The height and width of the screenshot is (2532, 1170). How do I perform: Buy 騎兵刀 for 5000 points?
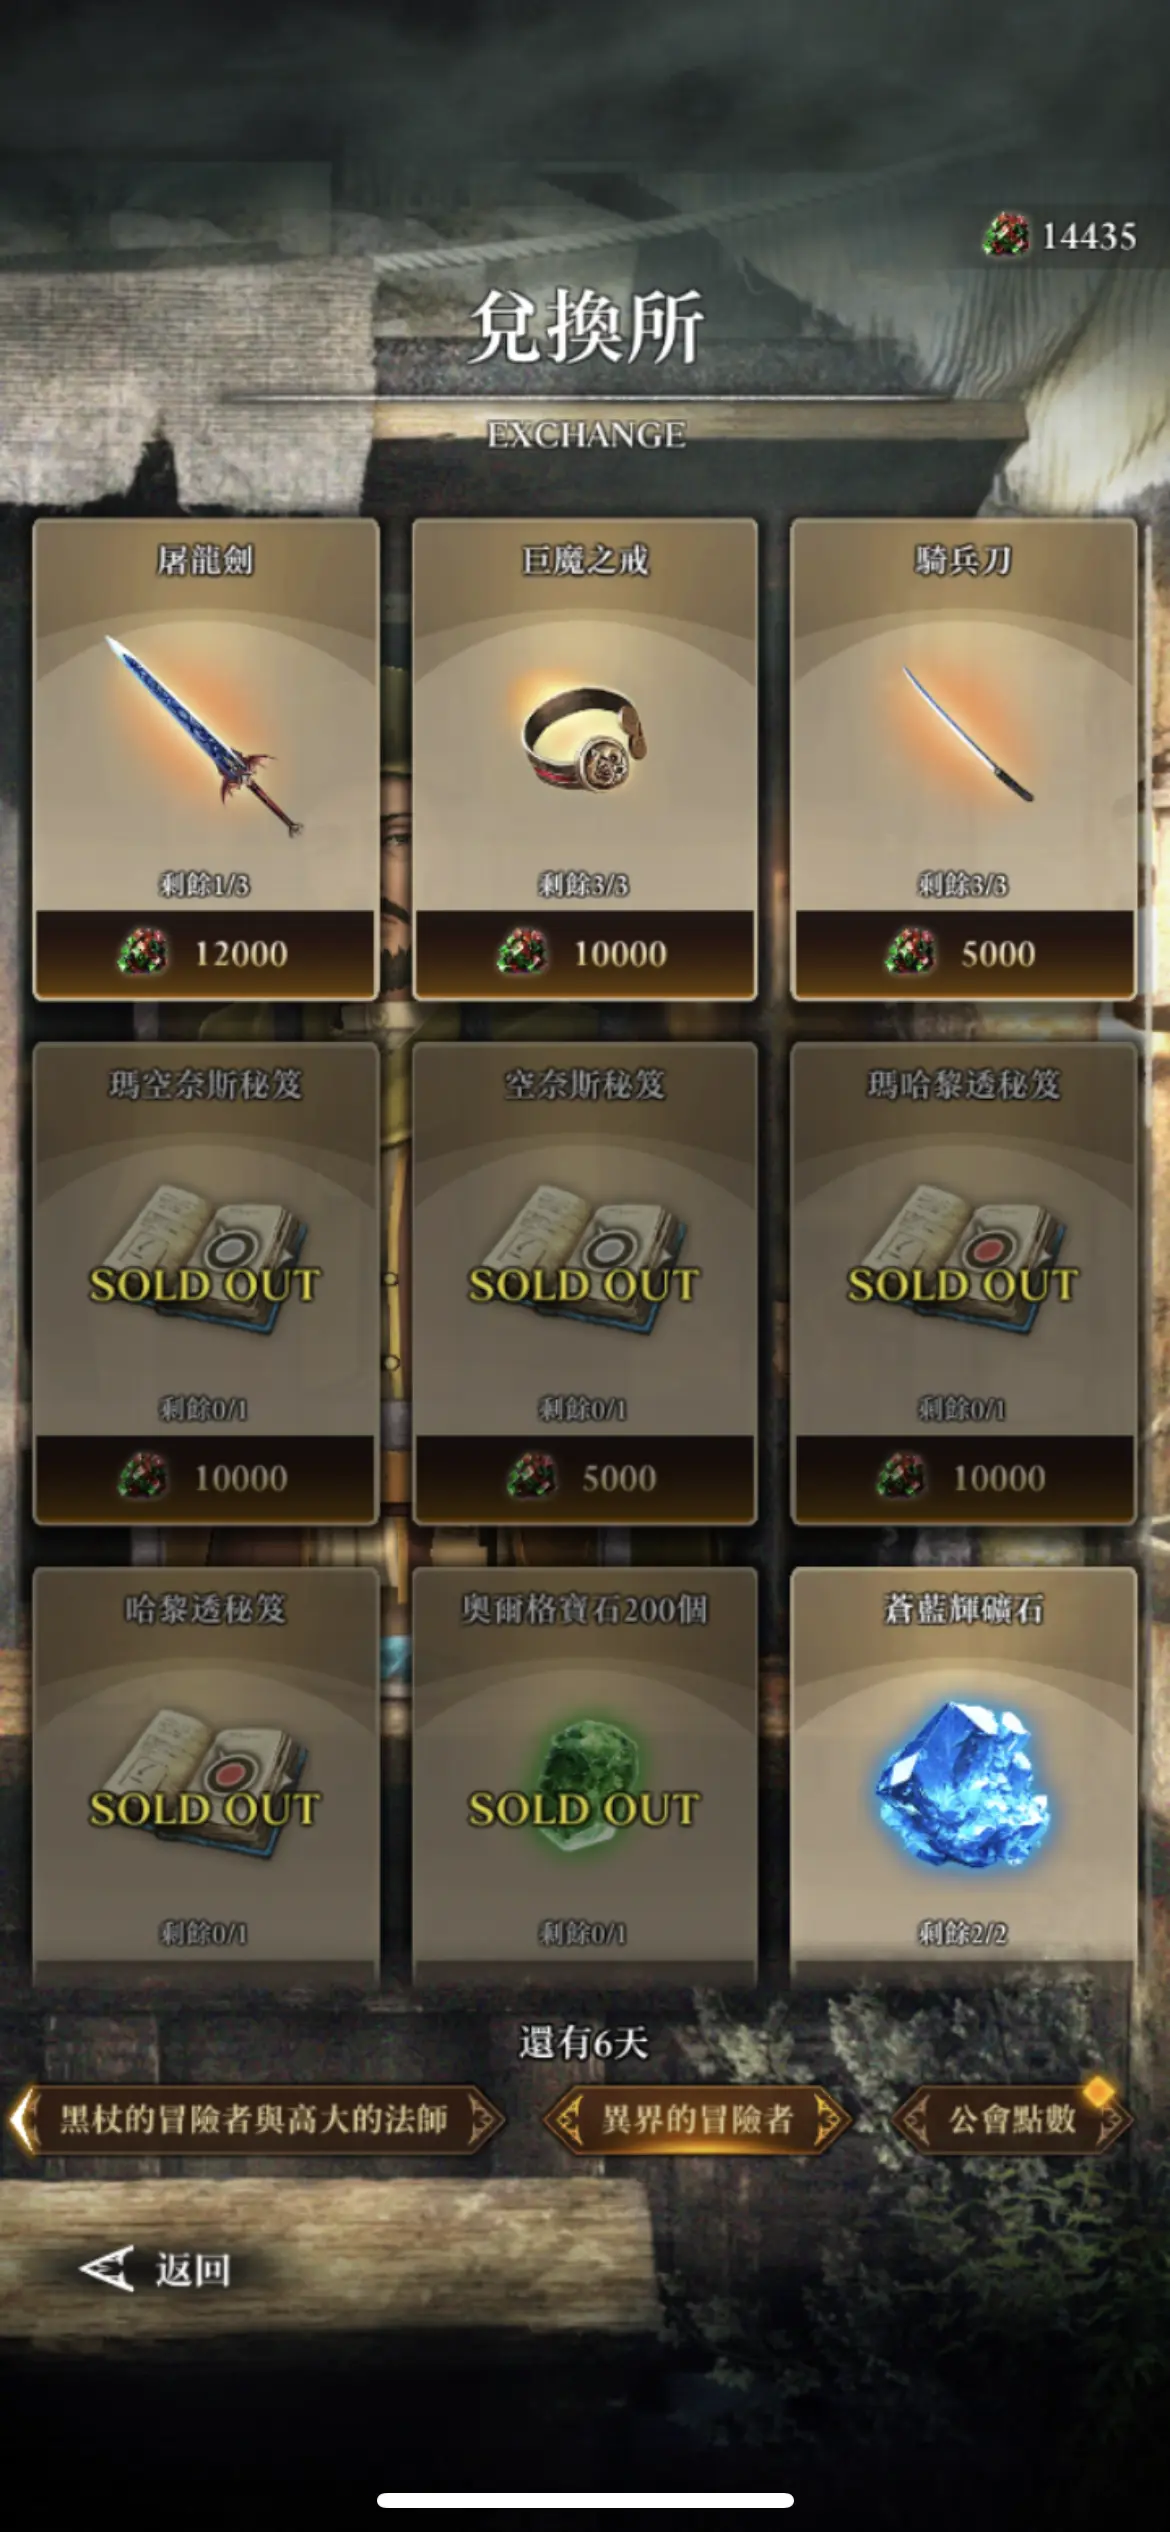[964, 953]
